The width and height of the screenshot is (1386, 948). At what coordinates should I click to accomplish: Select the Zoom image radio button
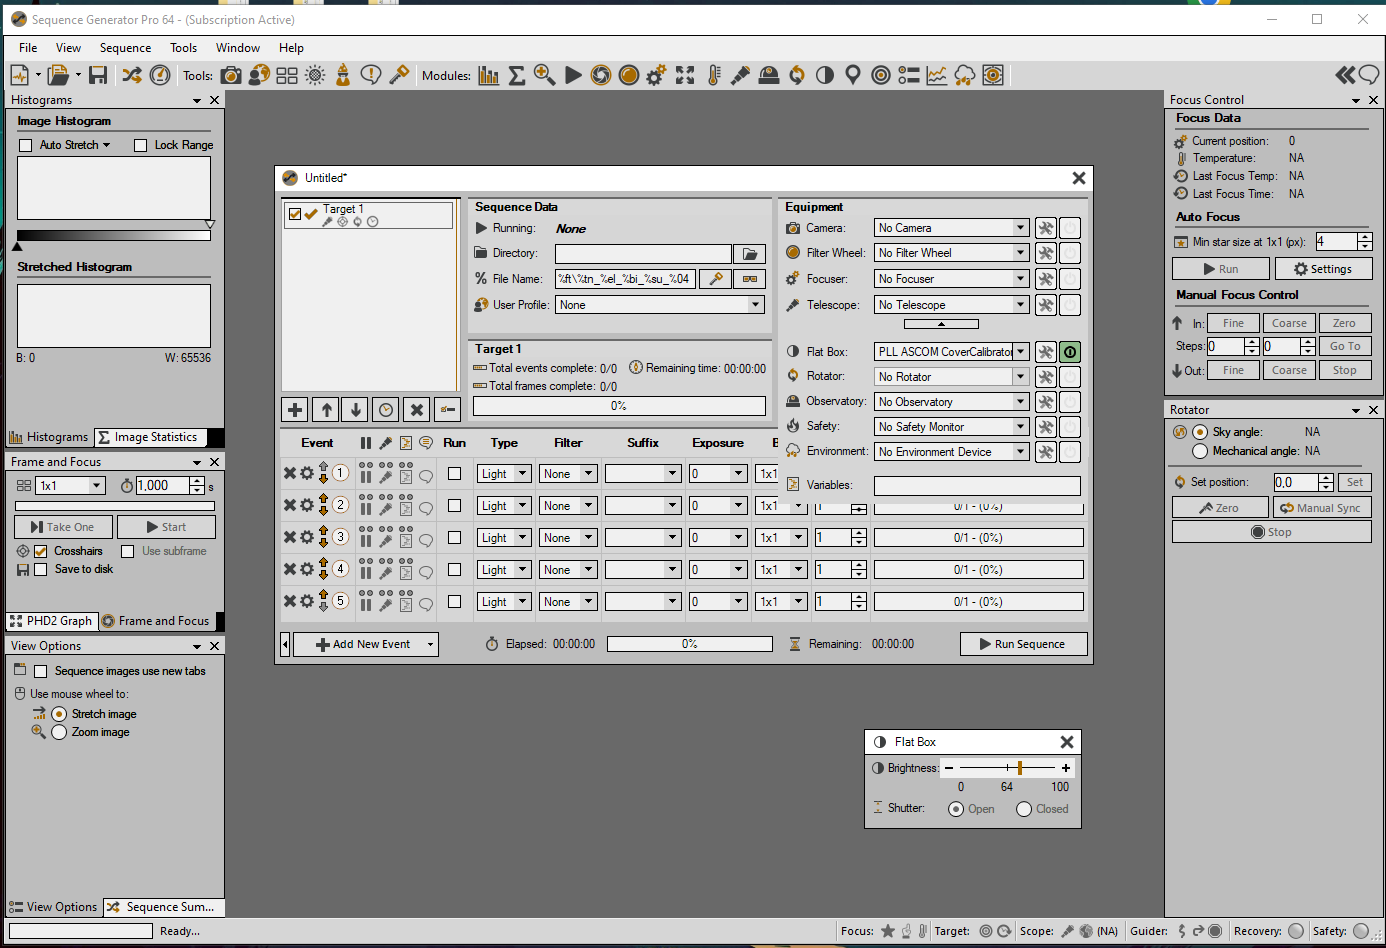click(59, 732)
